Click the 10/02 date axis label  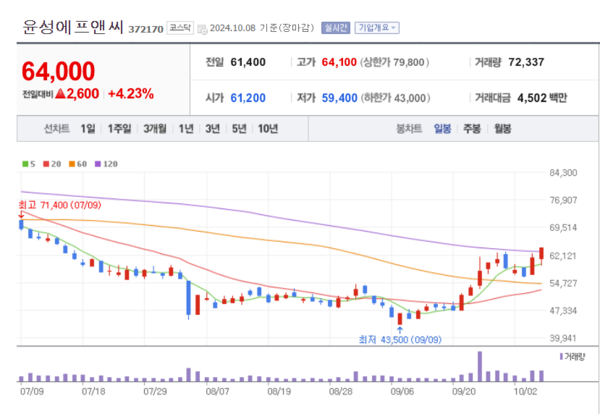click(x=525, y=392)
